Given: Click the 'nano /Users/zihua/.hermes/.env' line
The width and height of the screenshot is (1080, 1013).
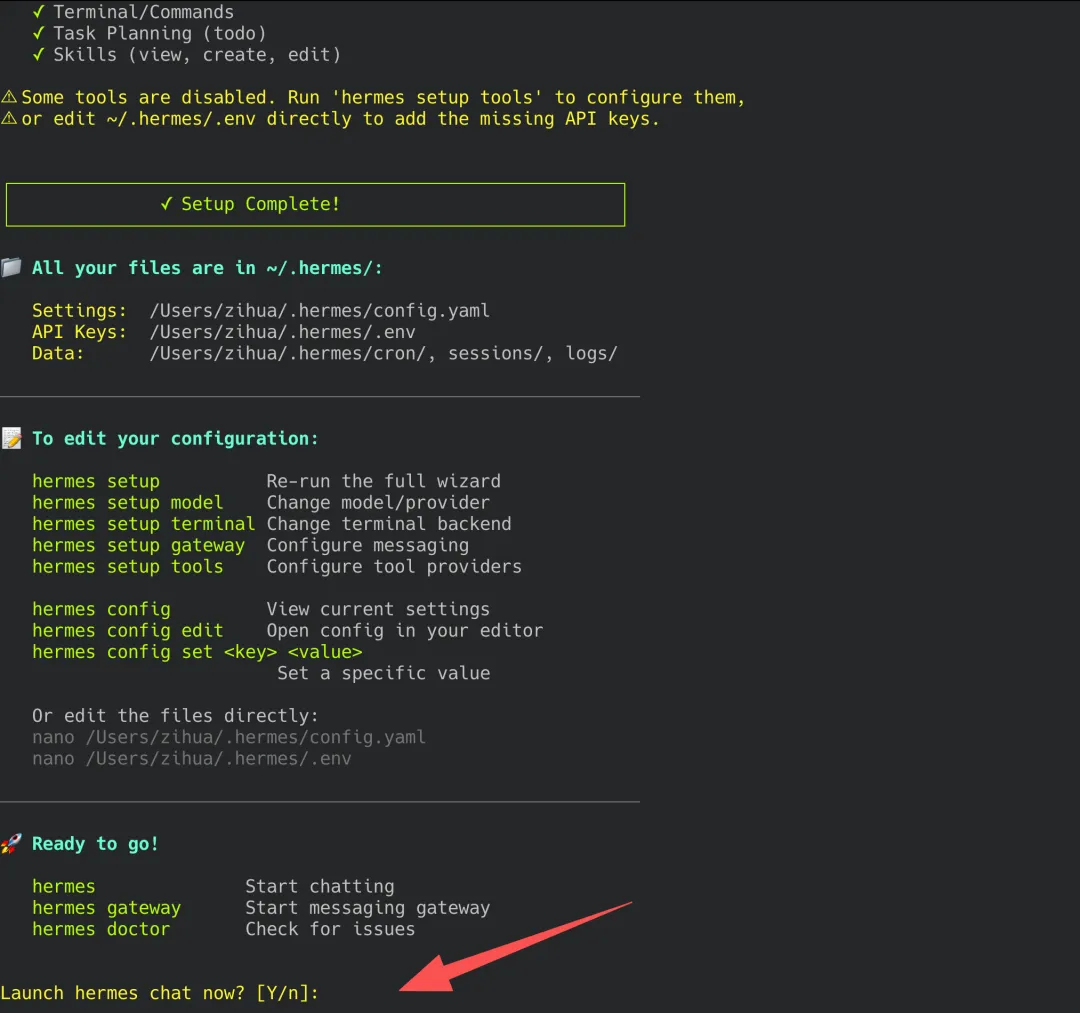Looking at the screenshot, I should click(x=191, y=759).
